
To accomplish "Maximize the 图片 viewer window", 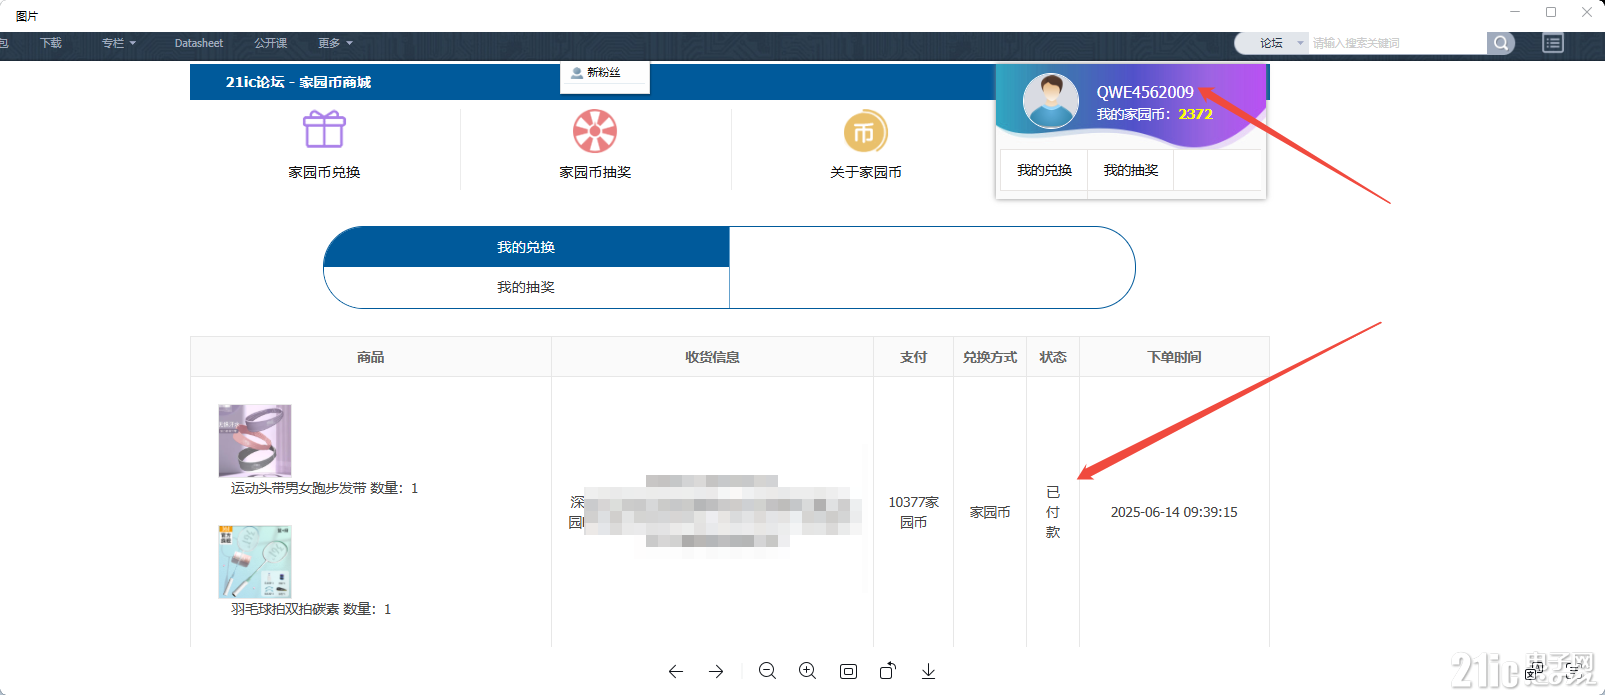I will 1551,12.
